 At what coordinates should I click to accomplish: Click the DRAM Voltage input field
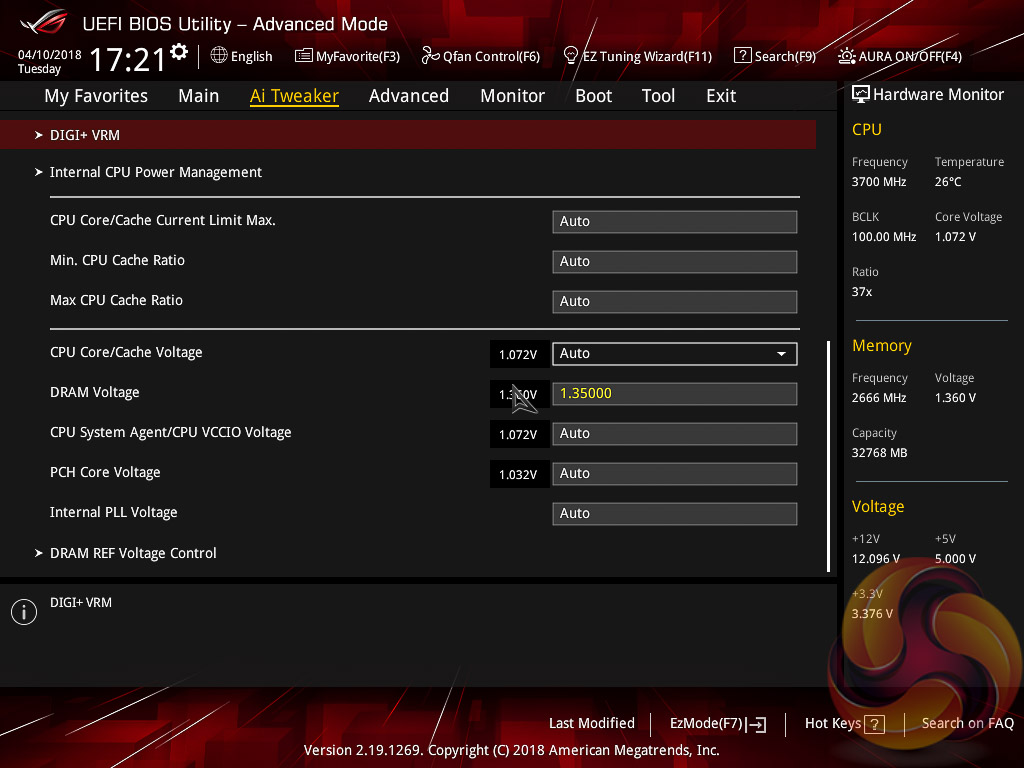[674, 394]
